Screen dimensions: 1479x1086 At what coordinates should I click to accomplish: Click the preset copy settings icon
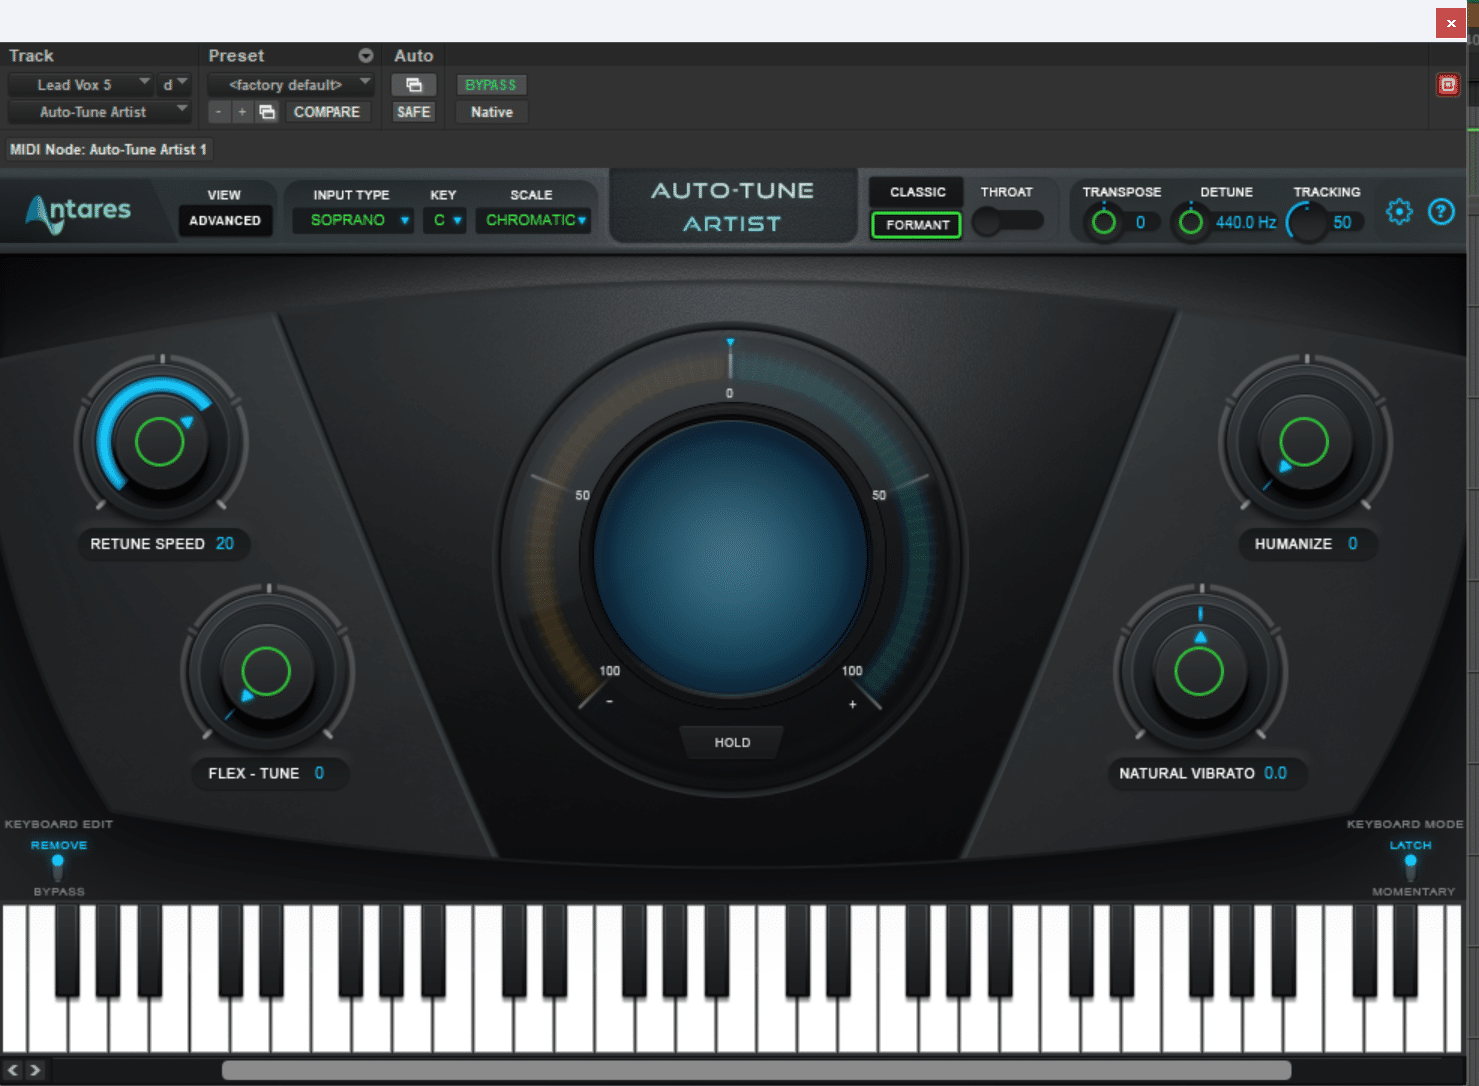tap(267, 112)
